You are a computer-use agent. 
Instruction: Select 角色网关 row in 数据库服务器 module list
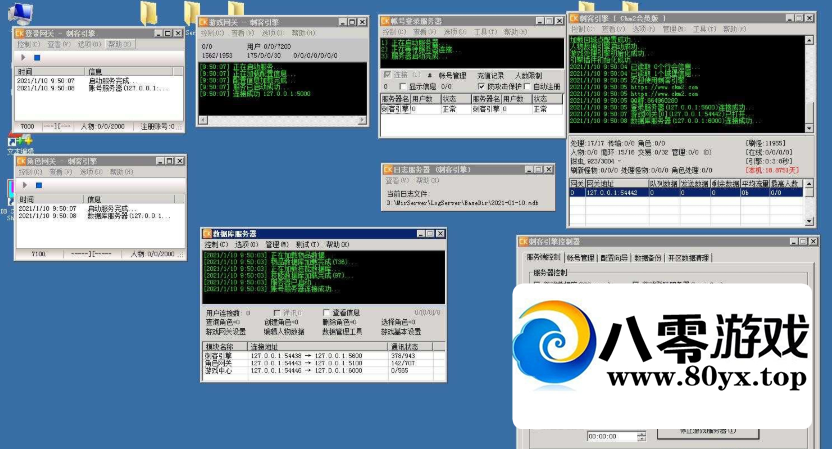[x=324, y=363]
